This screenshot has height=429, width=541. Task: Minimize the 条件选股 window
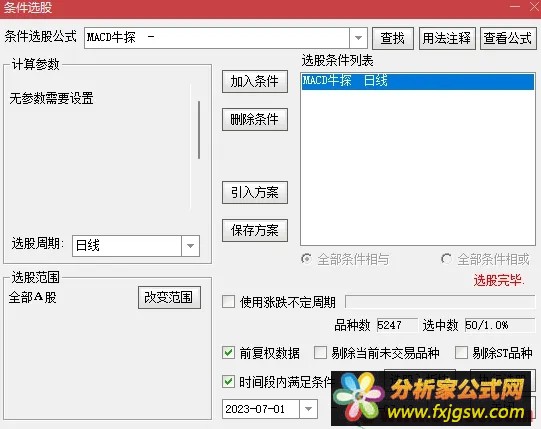515,7
